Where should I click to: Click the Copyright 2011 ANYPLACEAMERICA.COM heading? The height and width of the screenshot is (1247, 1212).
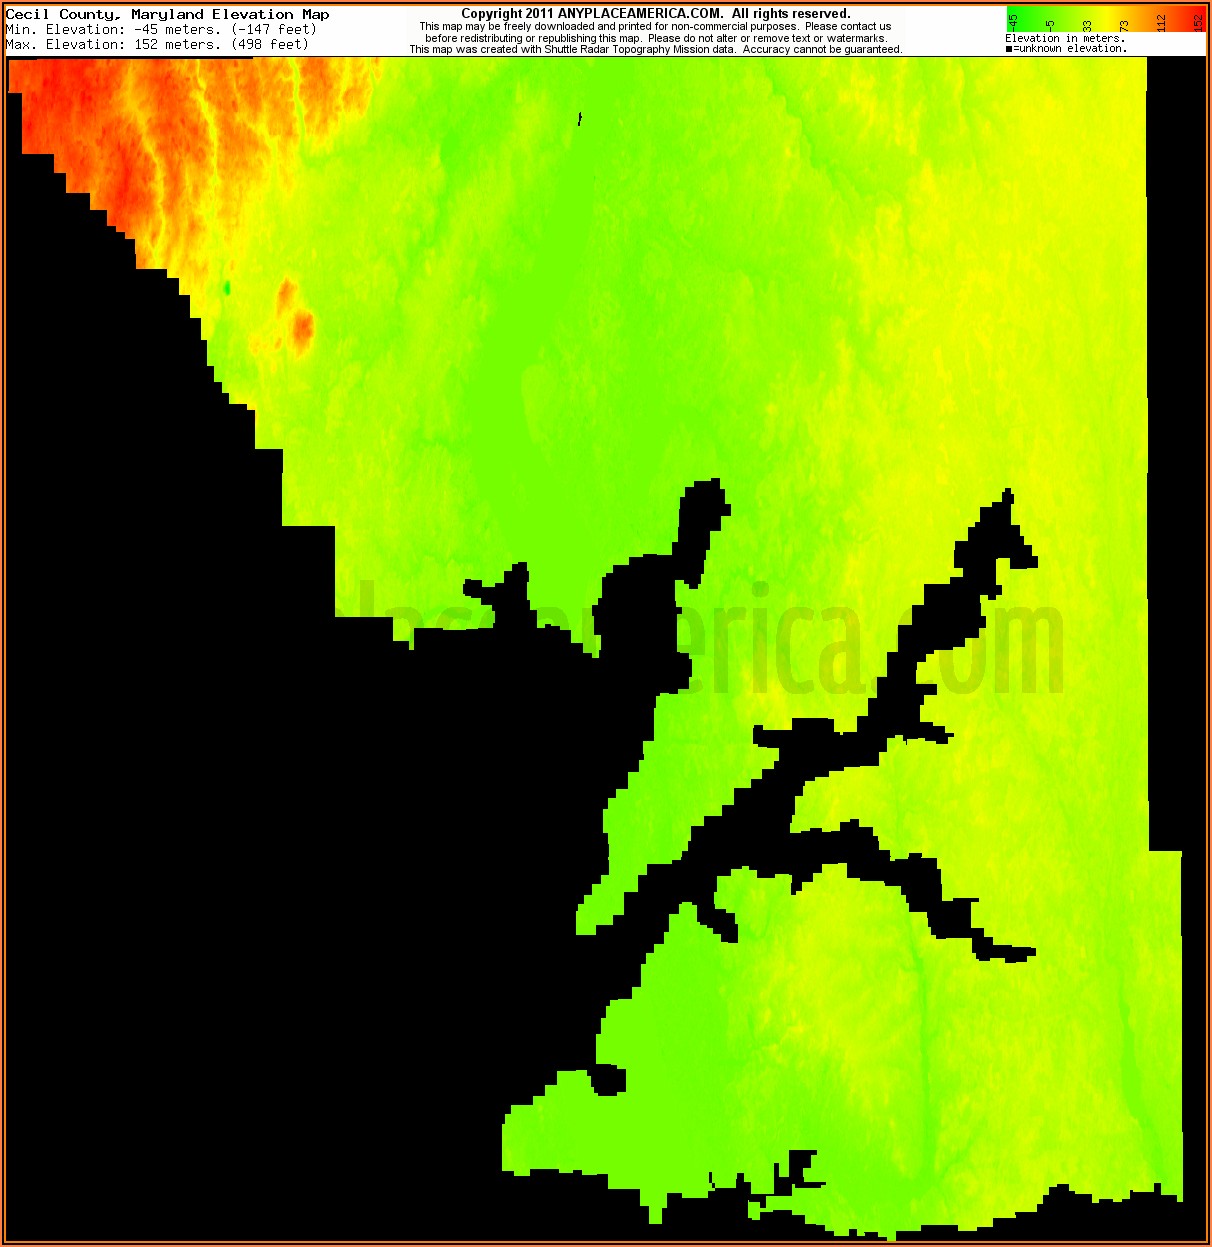click(655, 13)
